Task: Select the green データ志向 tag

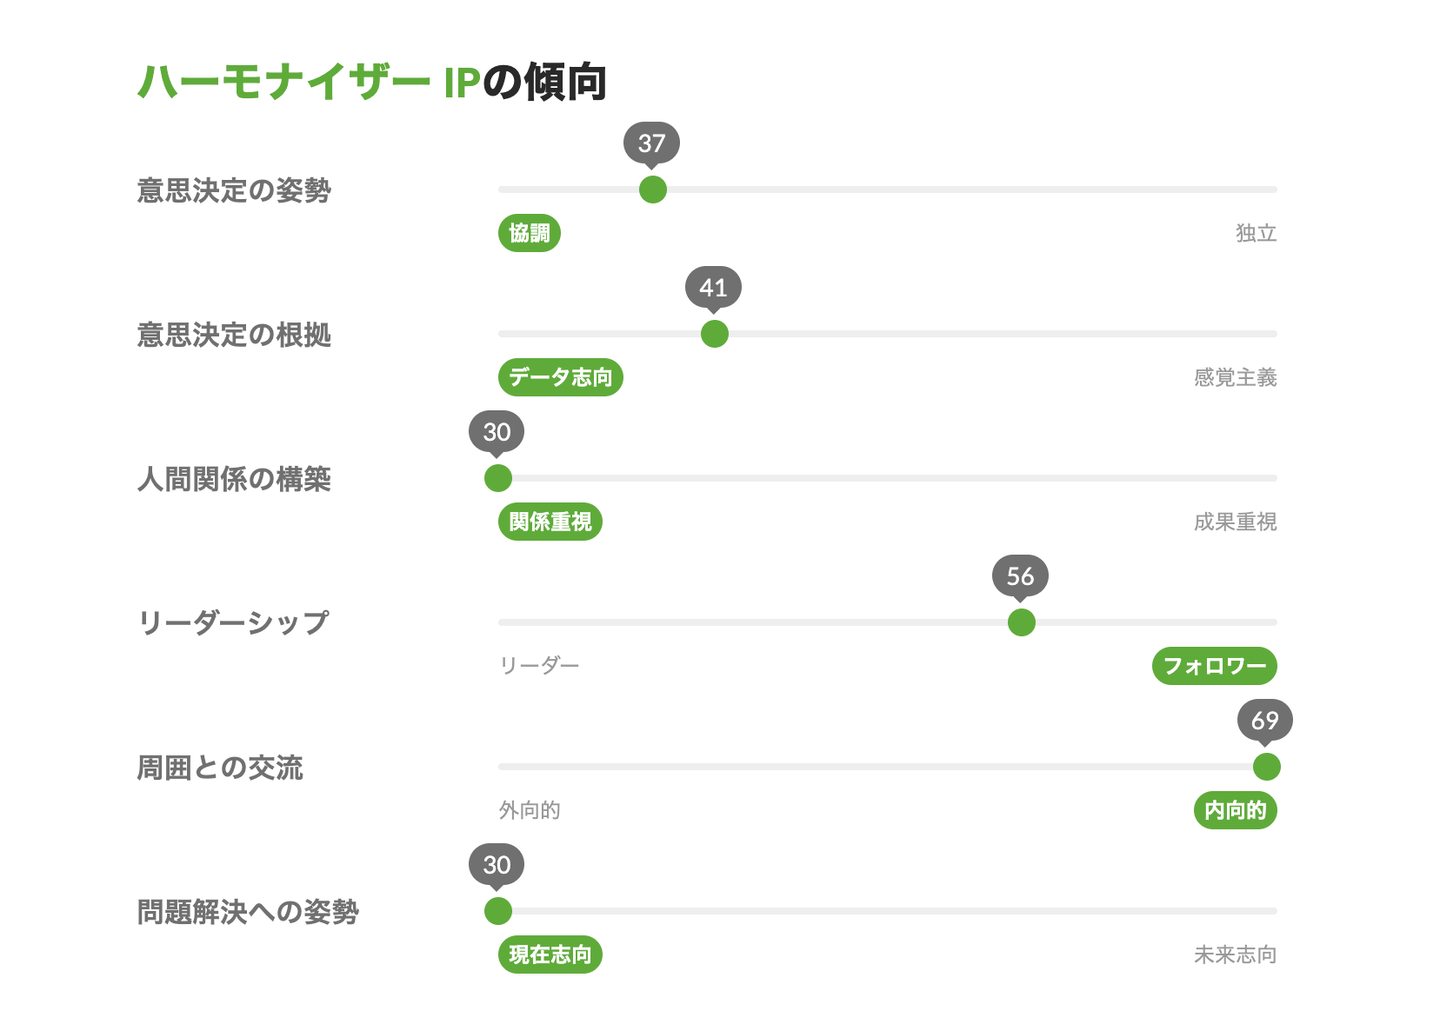Action: tap(560, 377)
